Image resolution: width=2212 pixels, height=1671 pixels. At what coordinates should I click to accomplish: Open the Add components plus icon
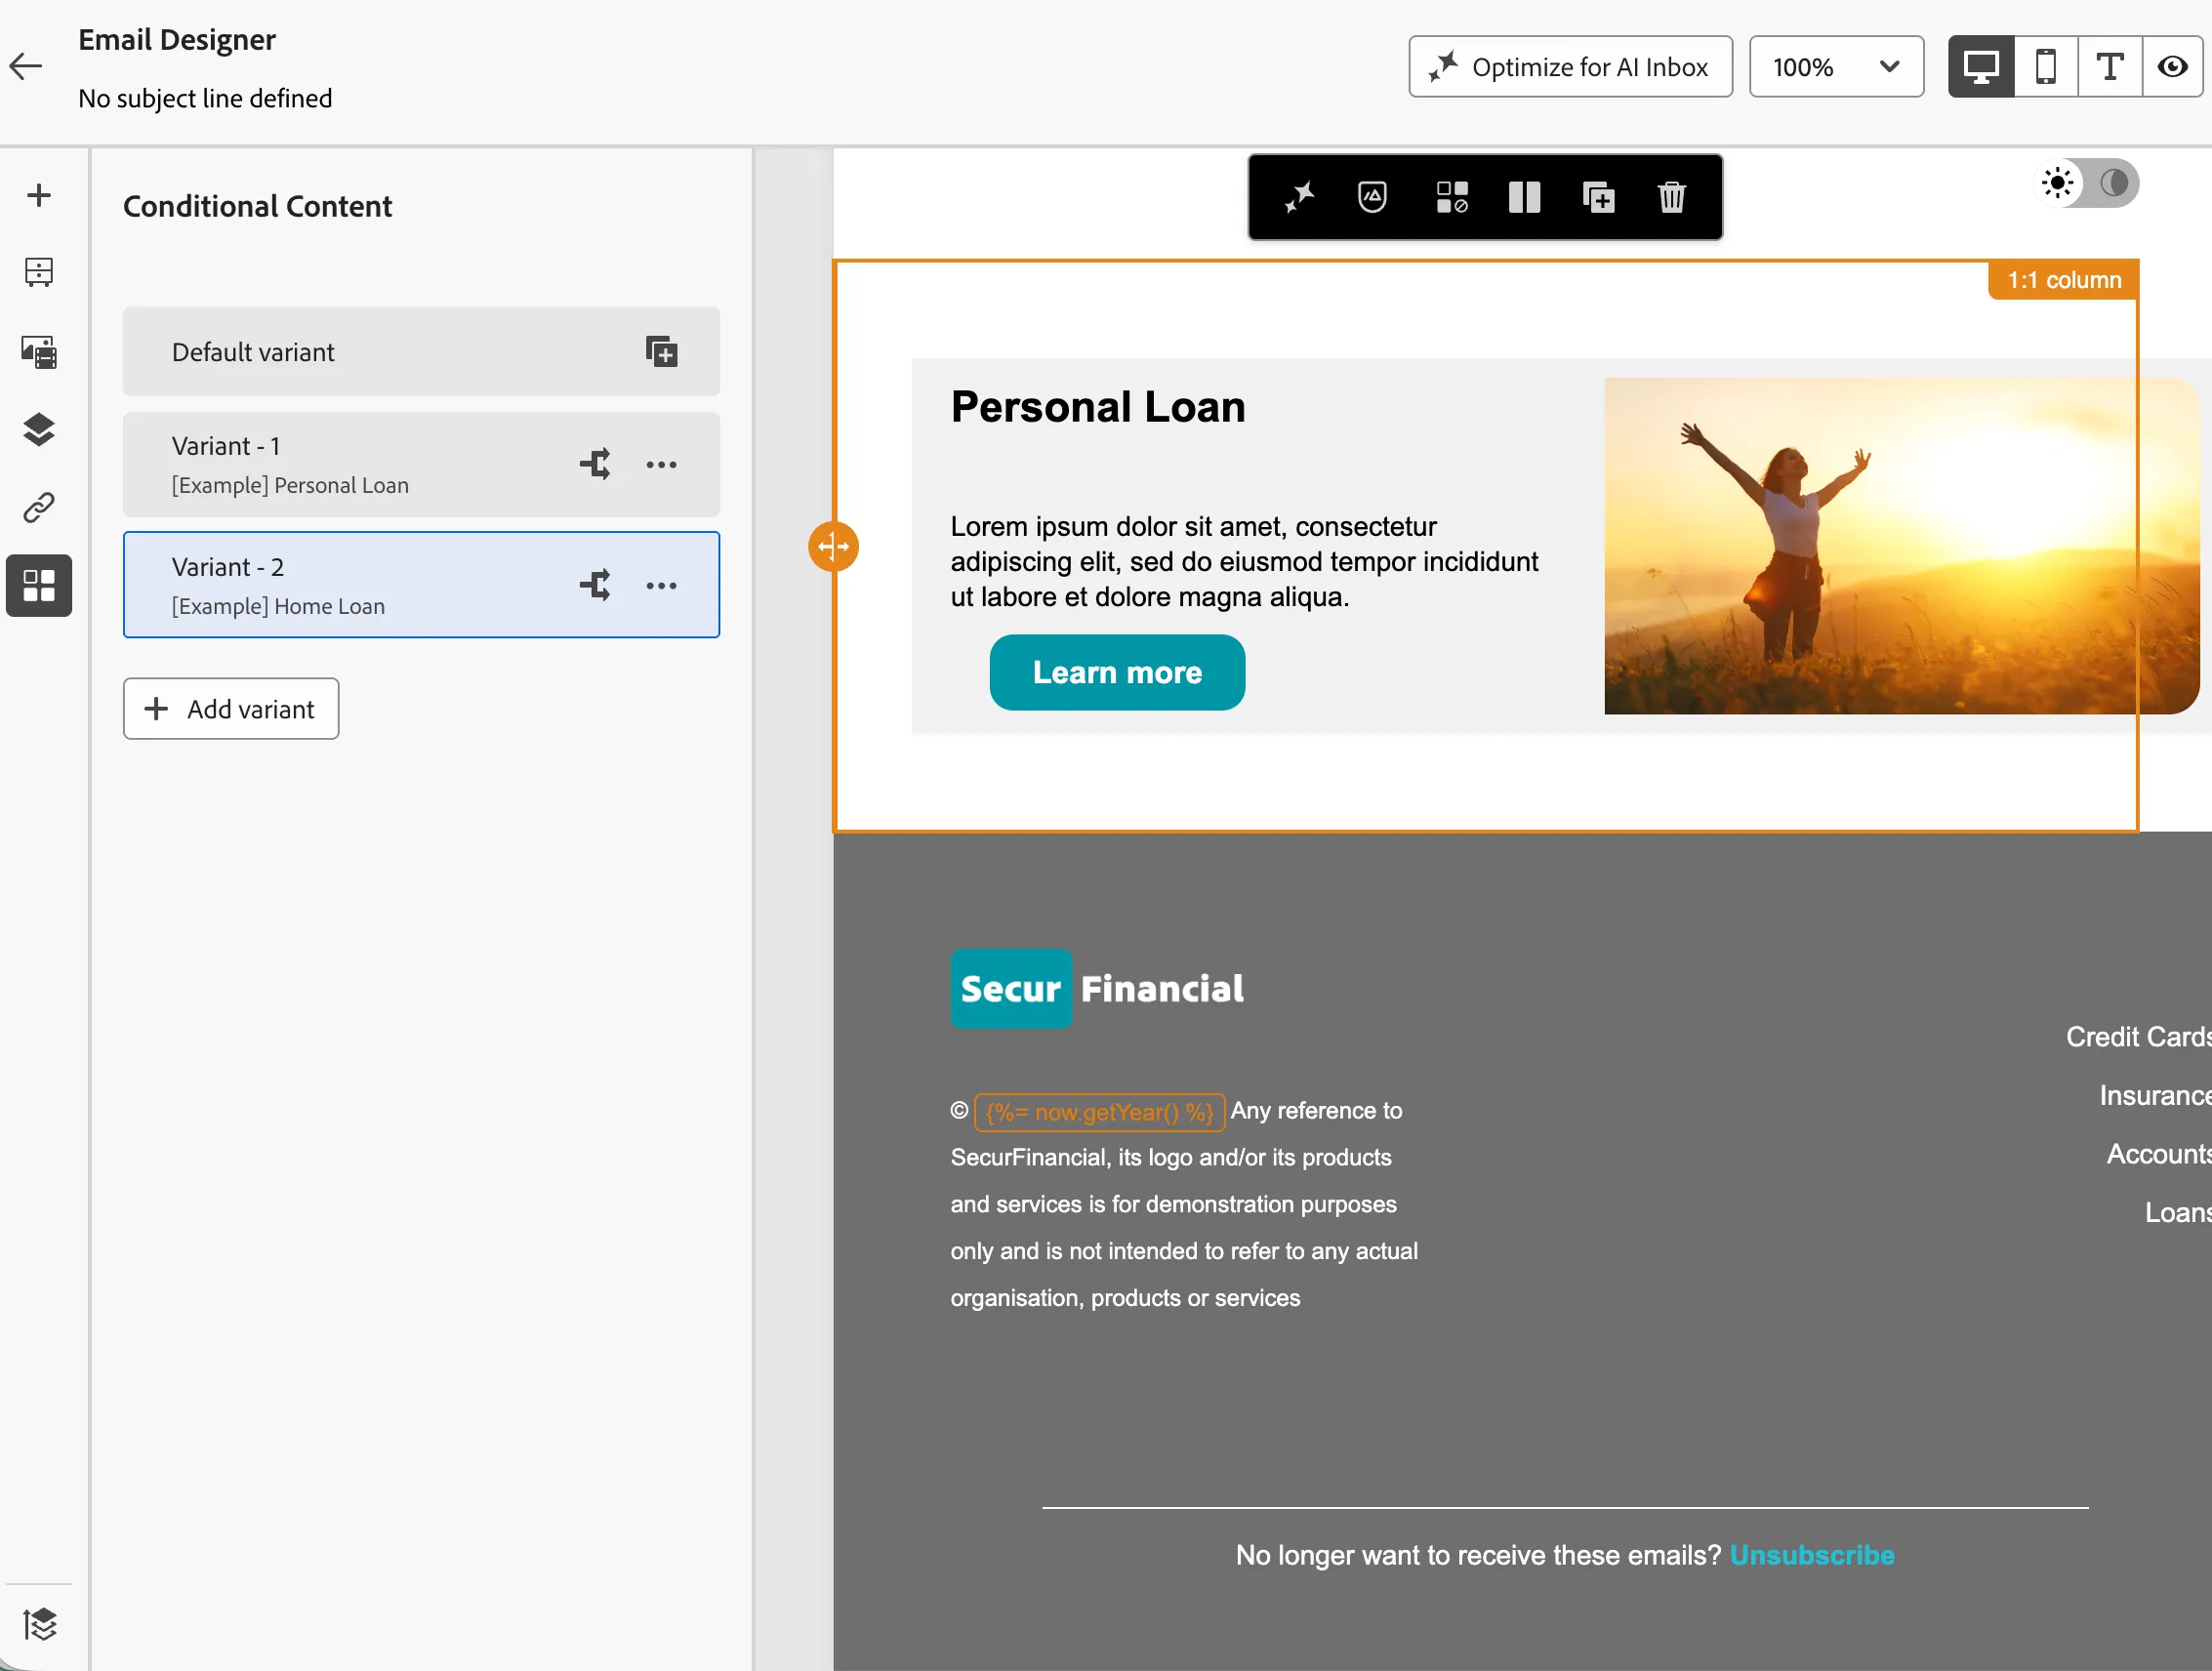coord(39,195)
